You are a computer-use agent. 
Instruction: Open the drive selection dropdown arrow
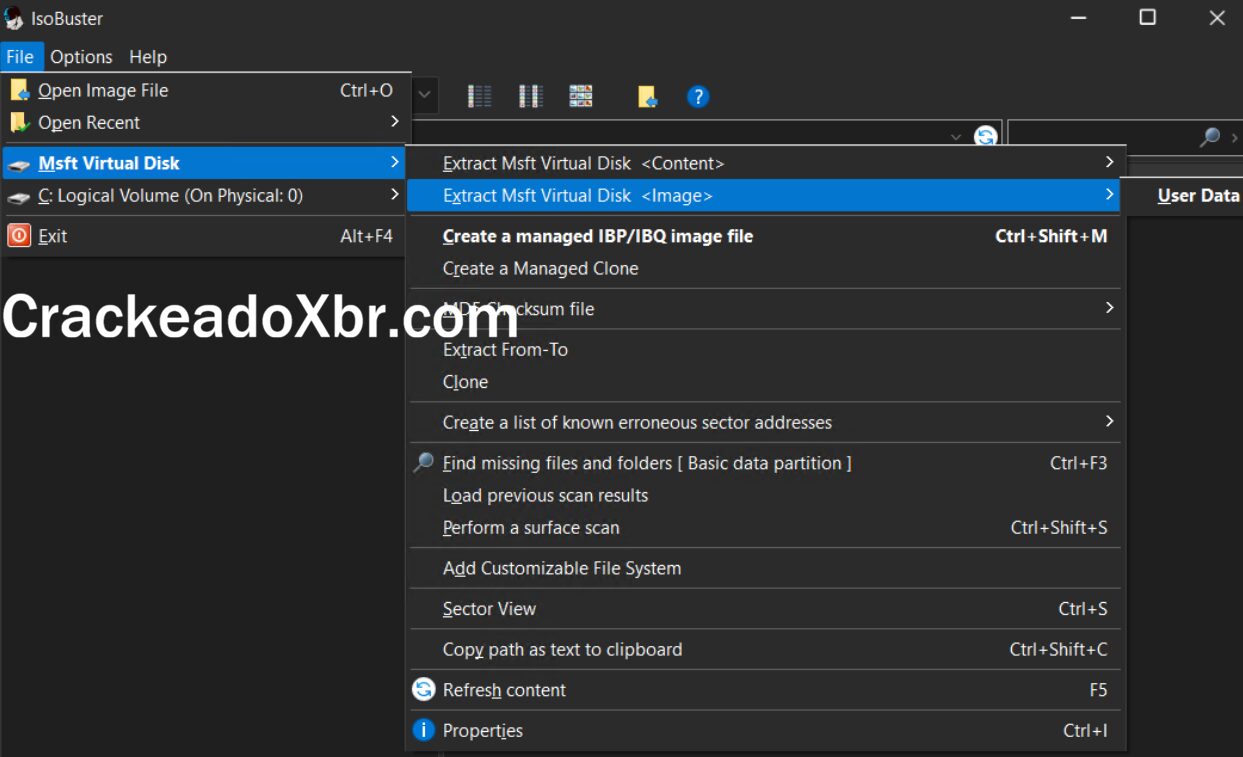tap(425, 96)
